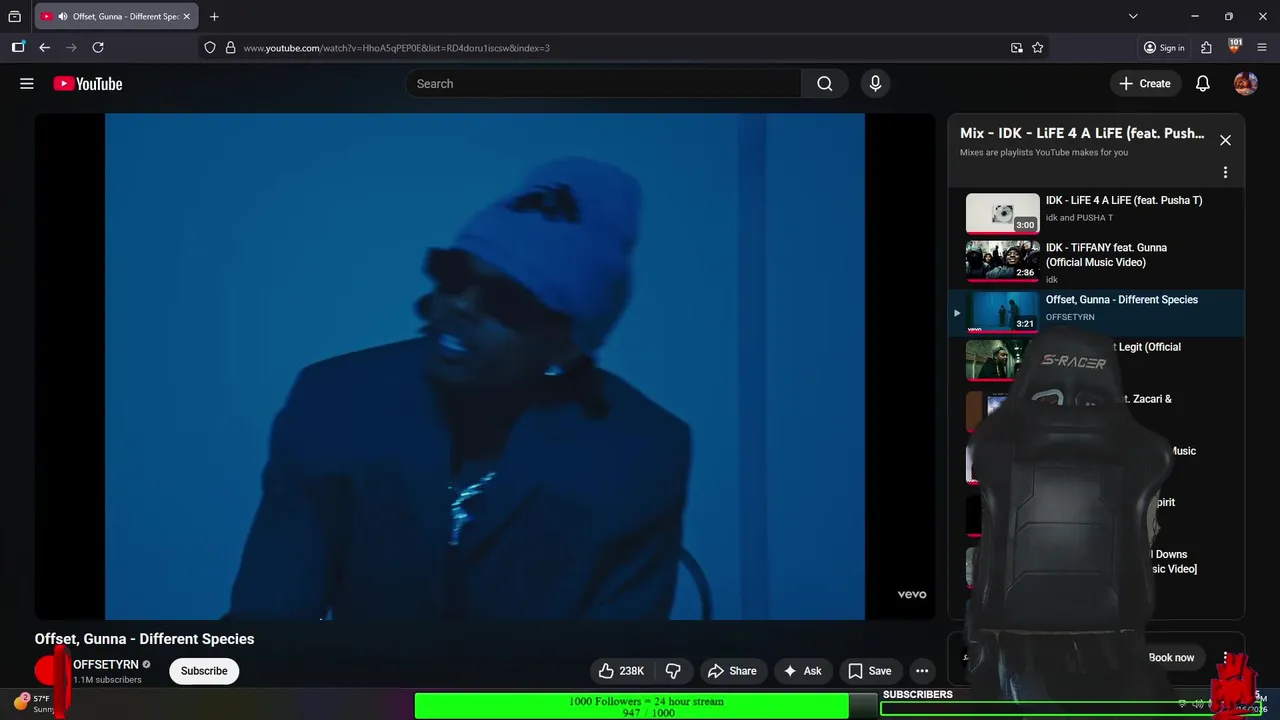
Task: Open a new browser tab
Action: click(x=214, y=16)
